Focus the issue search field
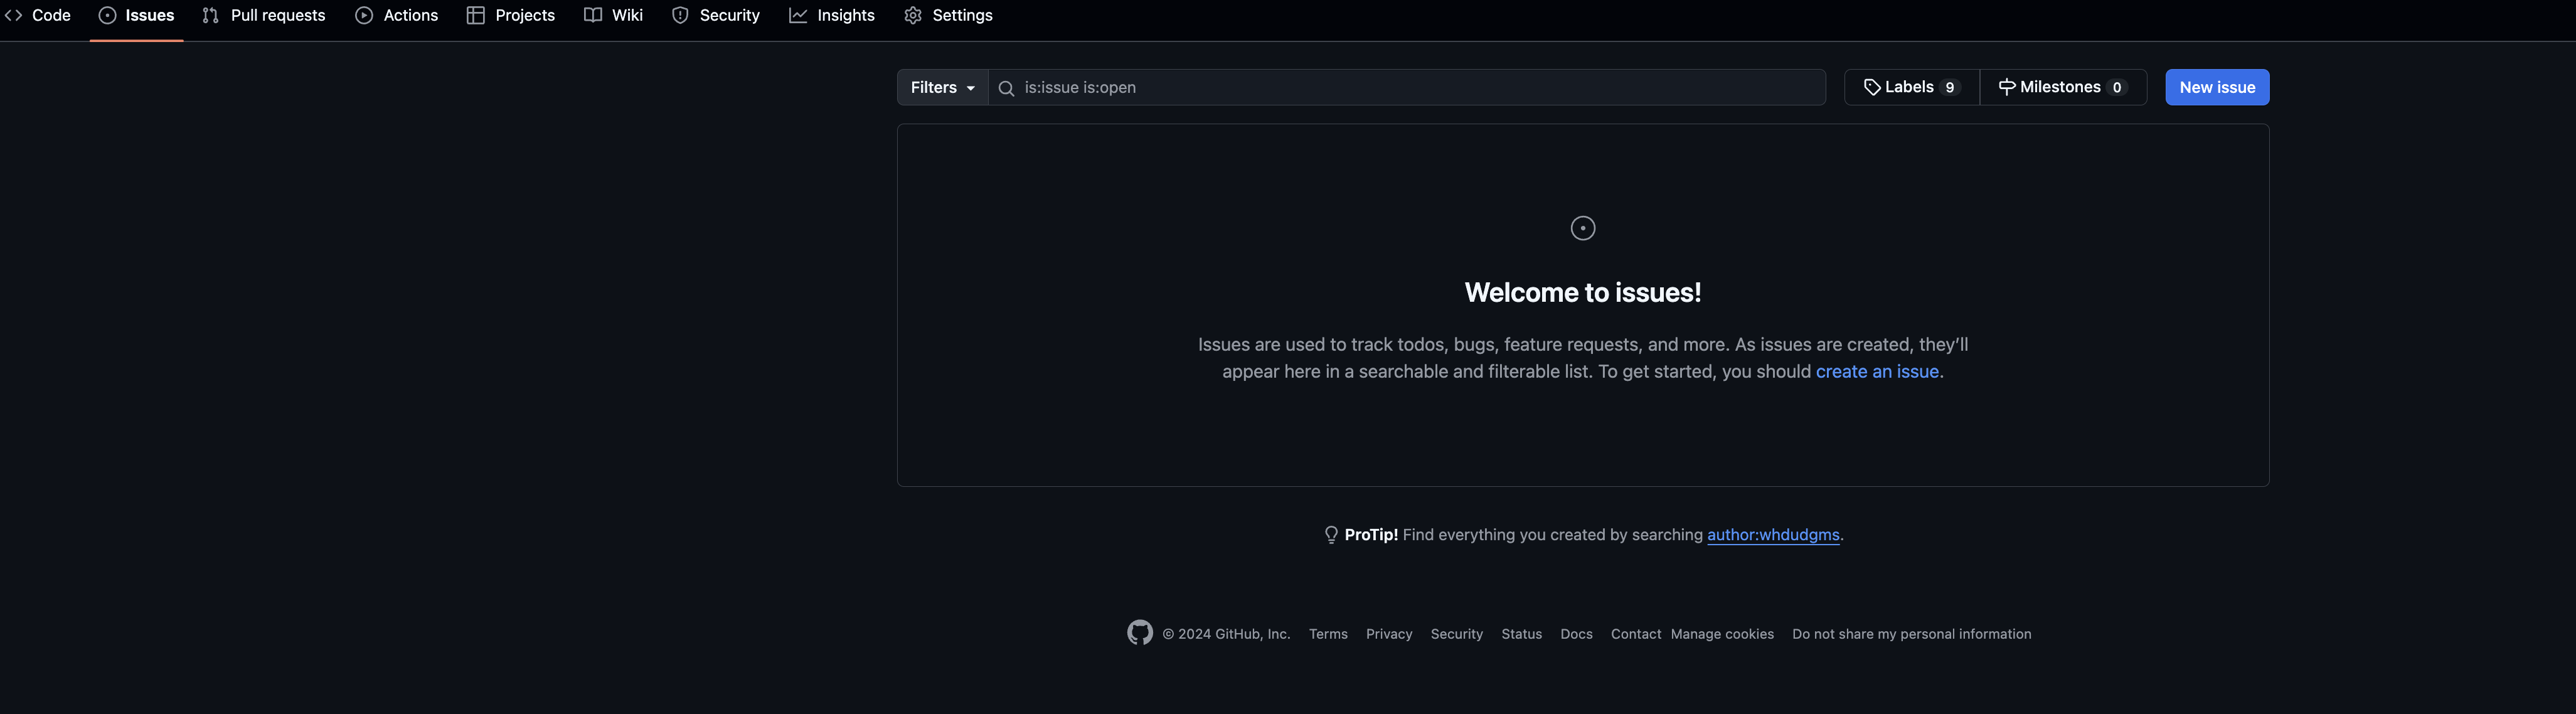The image size is (2576, 714). [1407, 87]
